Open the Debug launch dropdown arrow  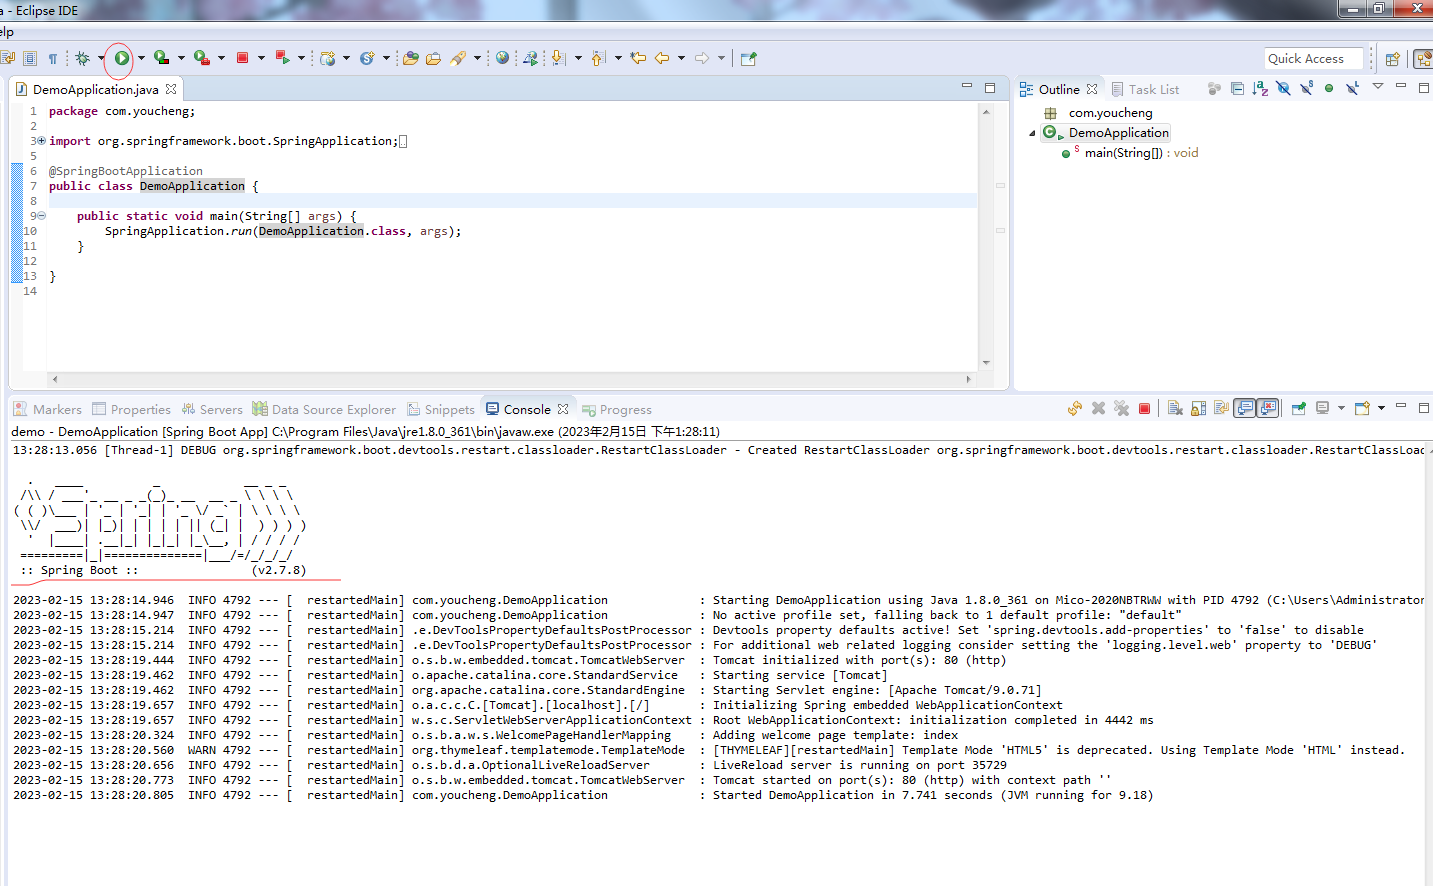pyautogui.click(x=101, y=58)
